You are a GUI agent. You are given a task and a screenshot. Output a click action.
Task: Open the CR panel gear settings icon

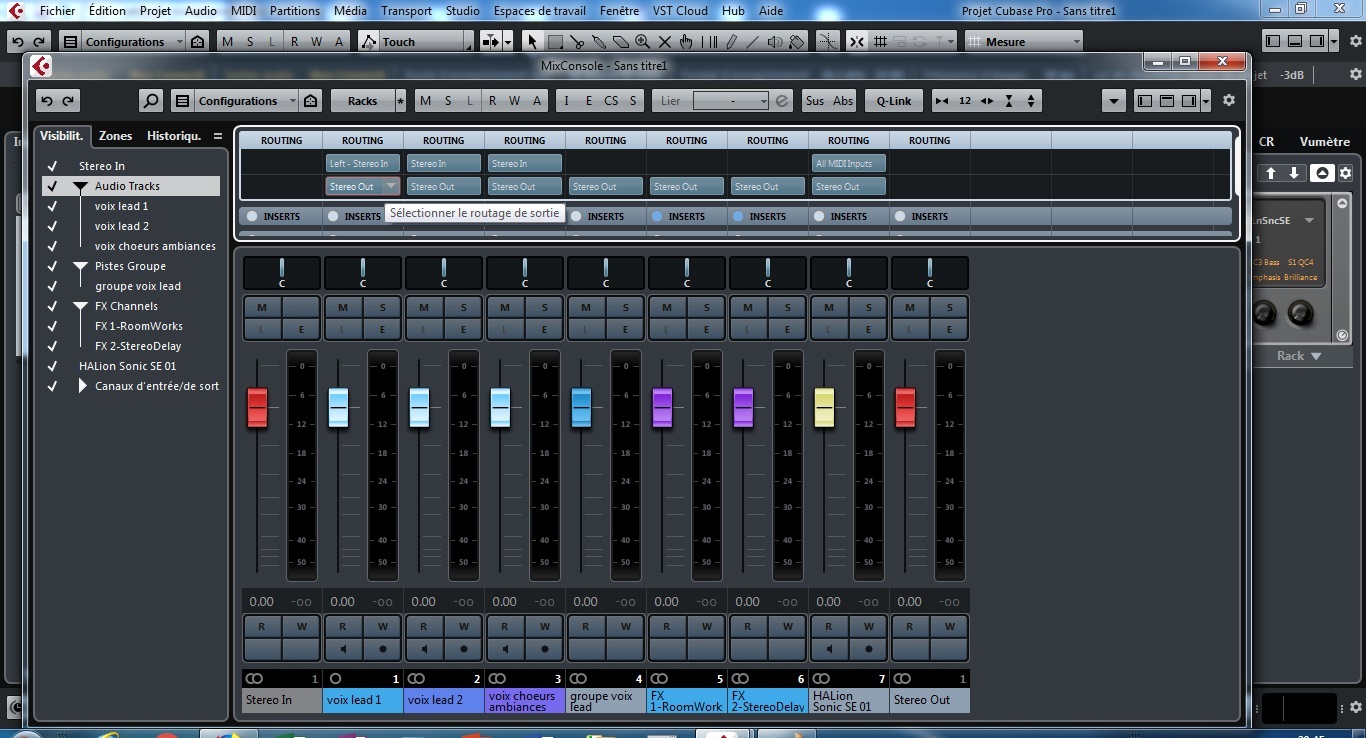[x=1346, y=173]
